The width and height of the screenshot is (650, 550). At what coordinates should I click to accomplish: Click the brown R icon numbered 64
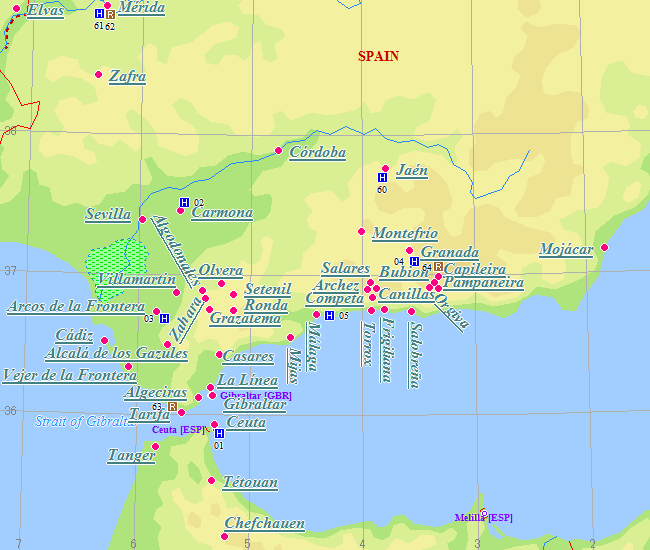(x=438, y=266)
